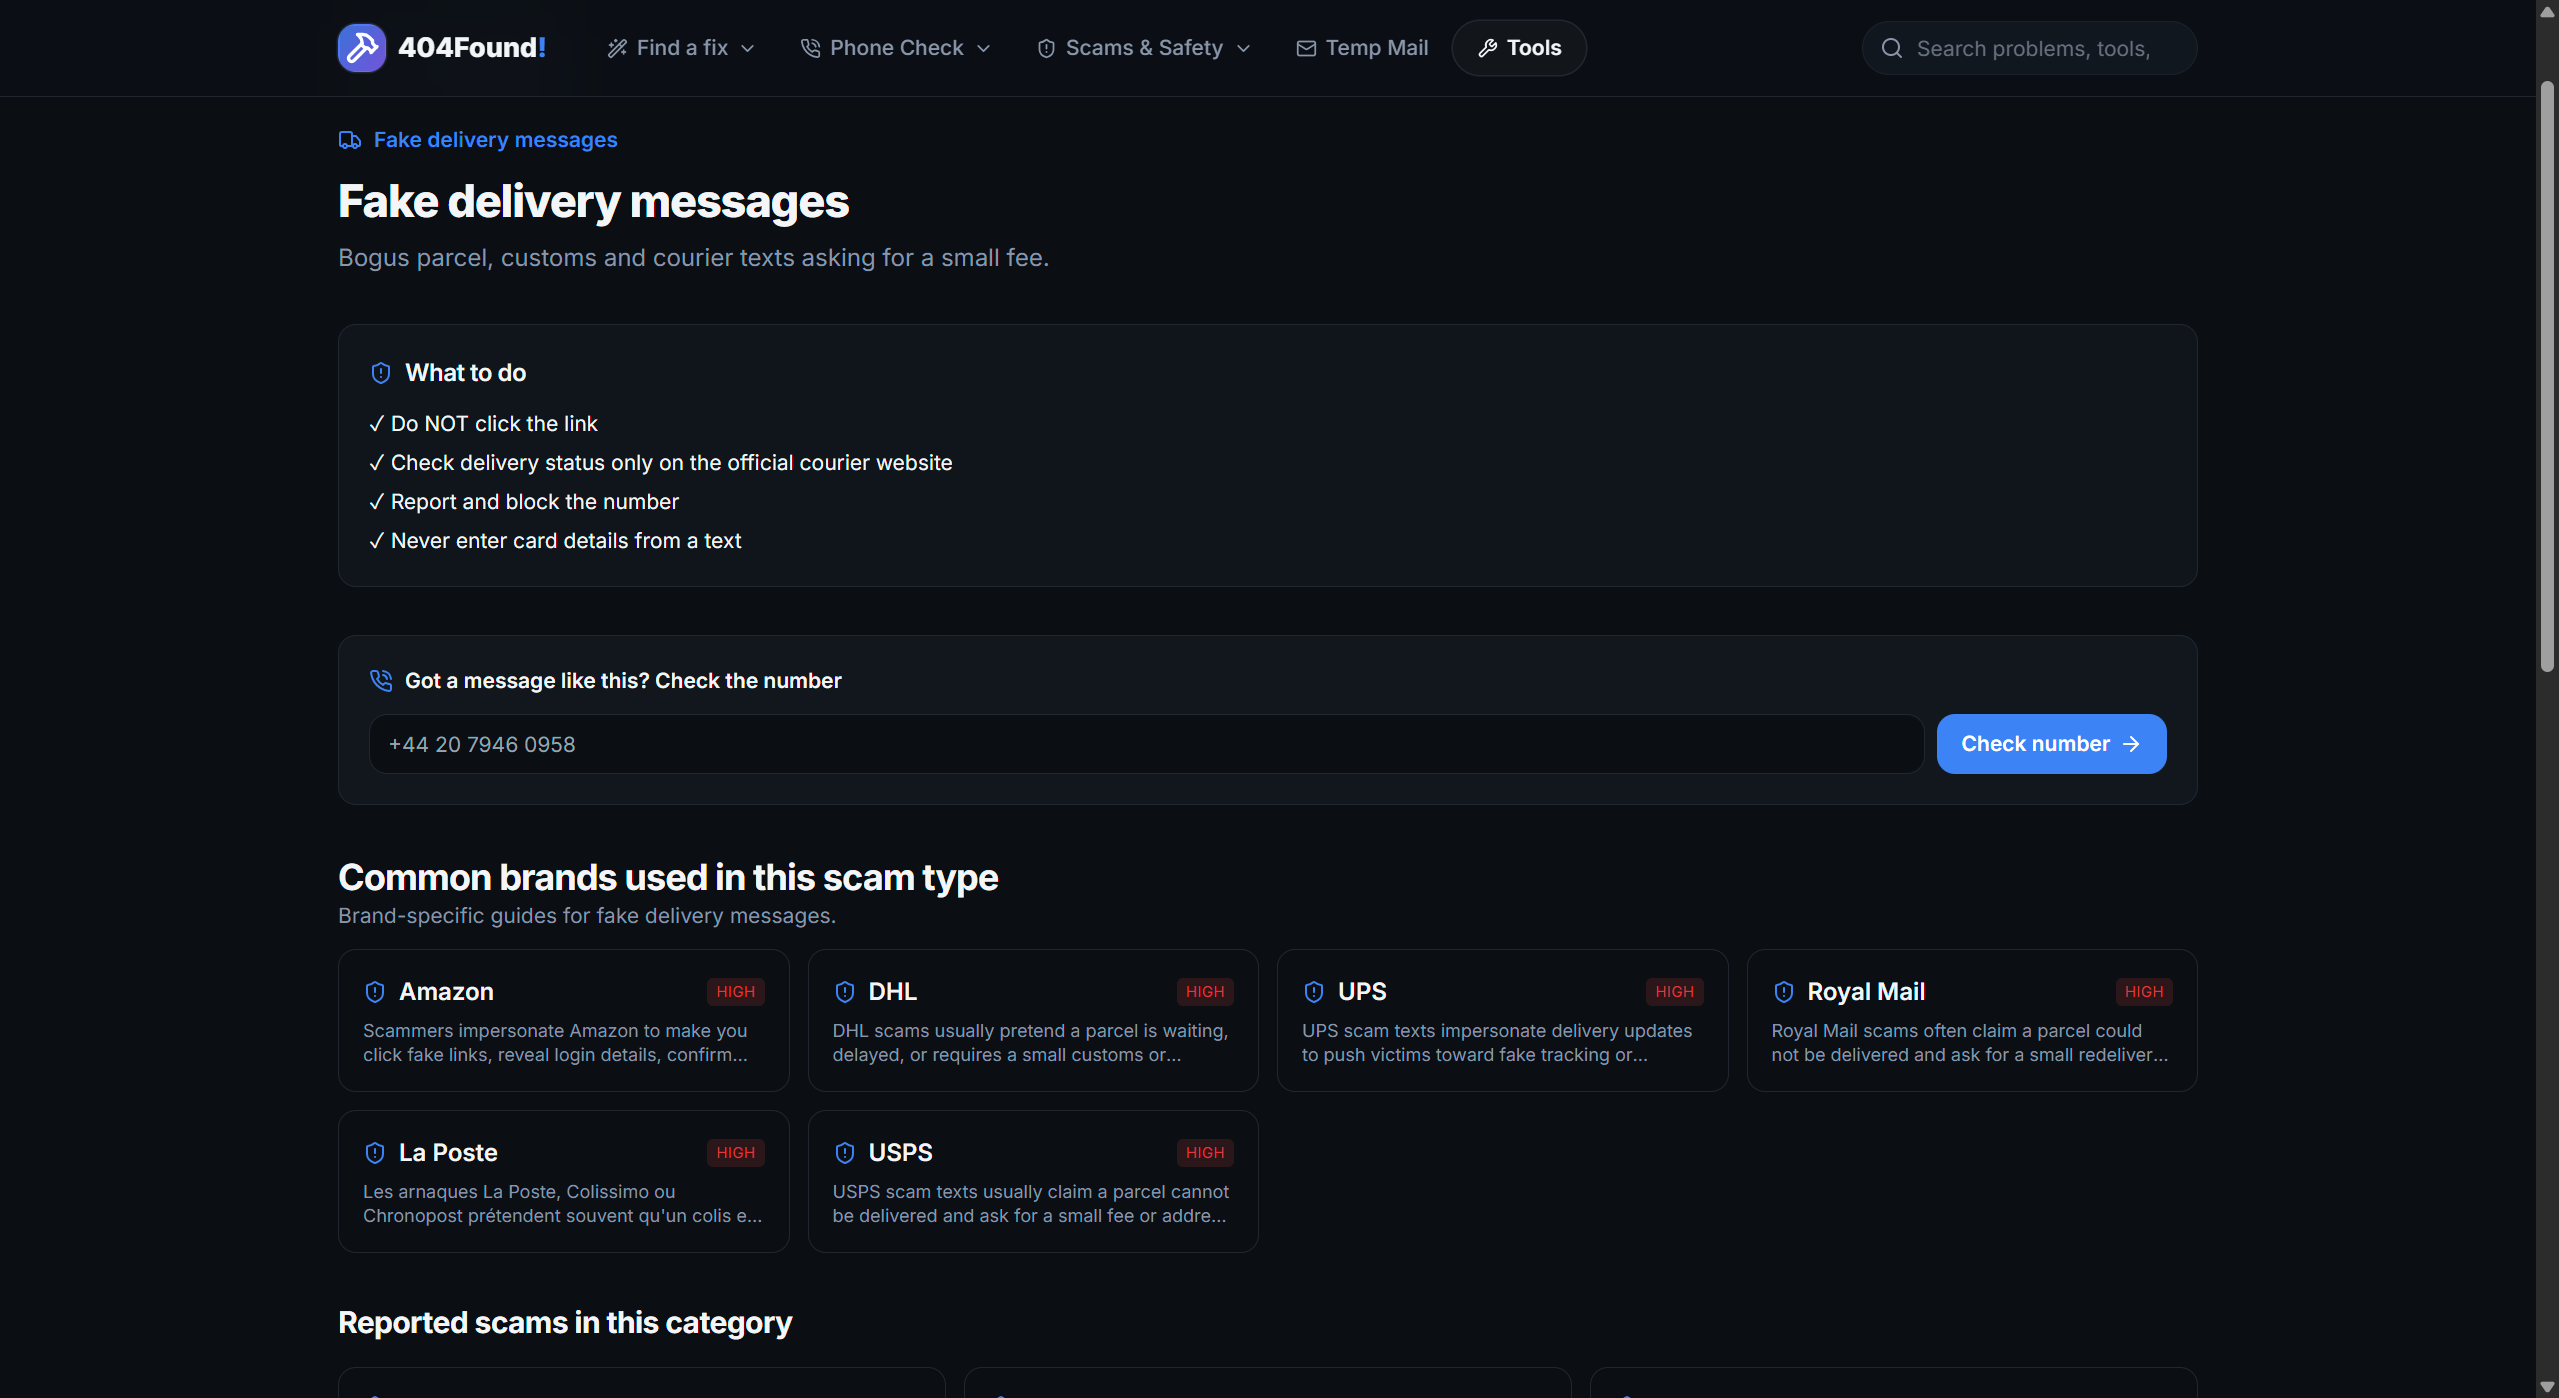Click the HIGH badge on USPS card

coord(1205,1153)
